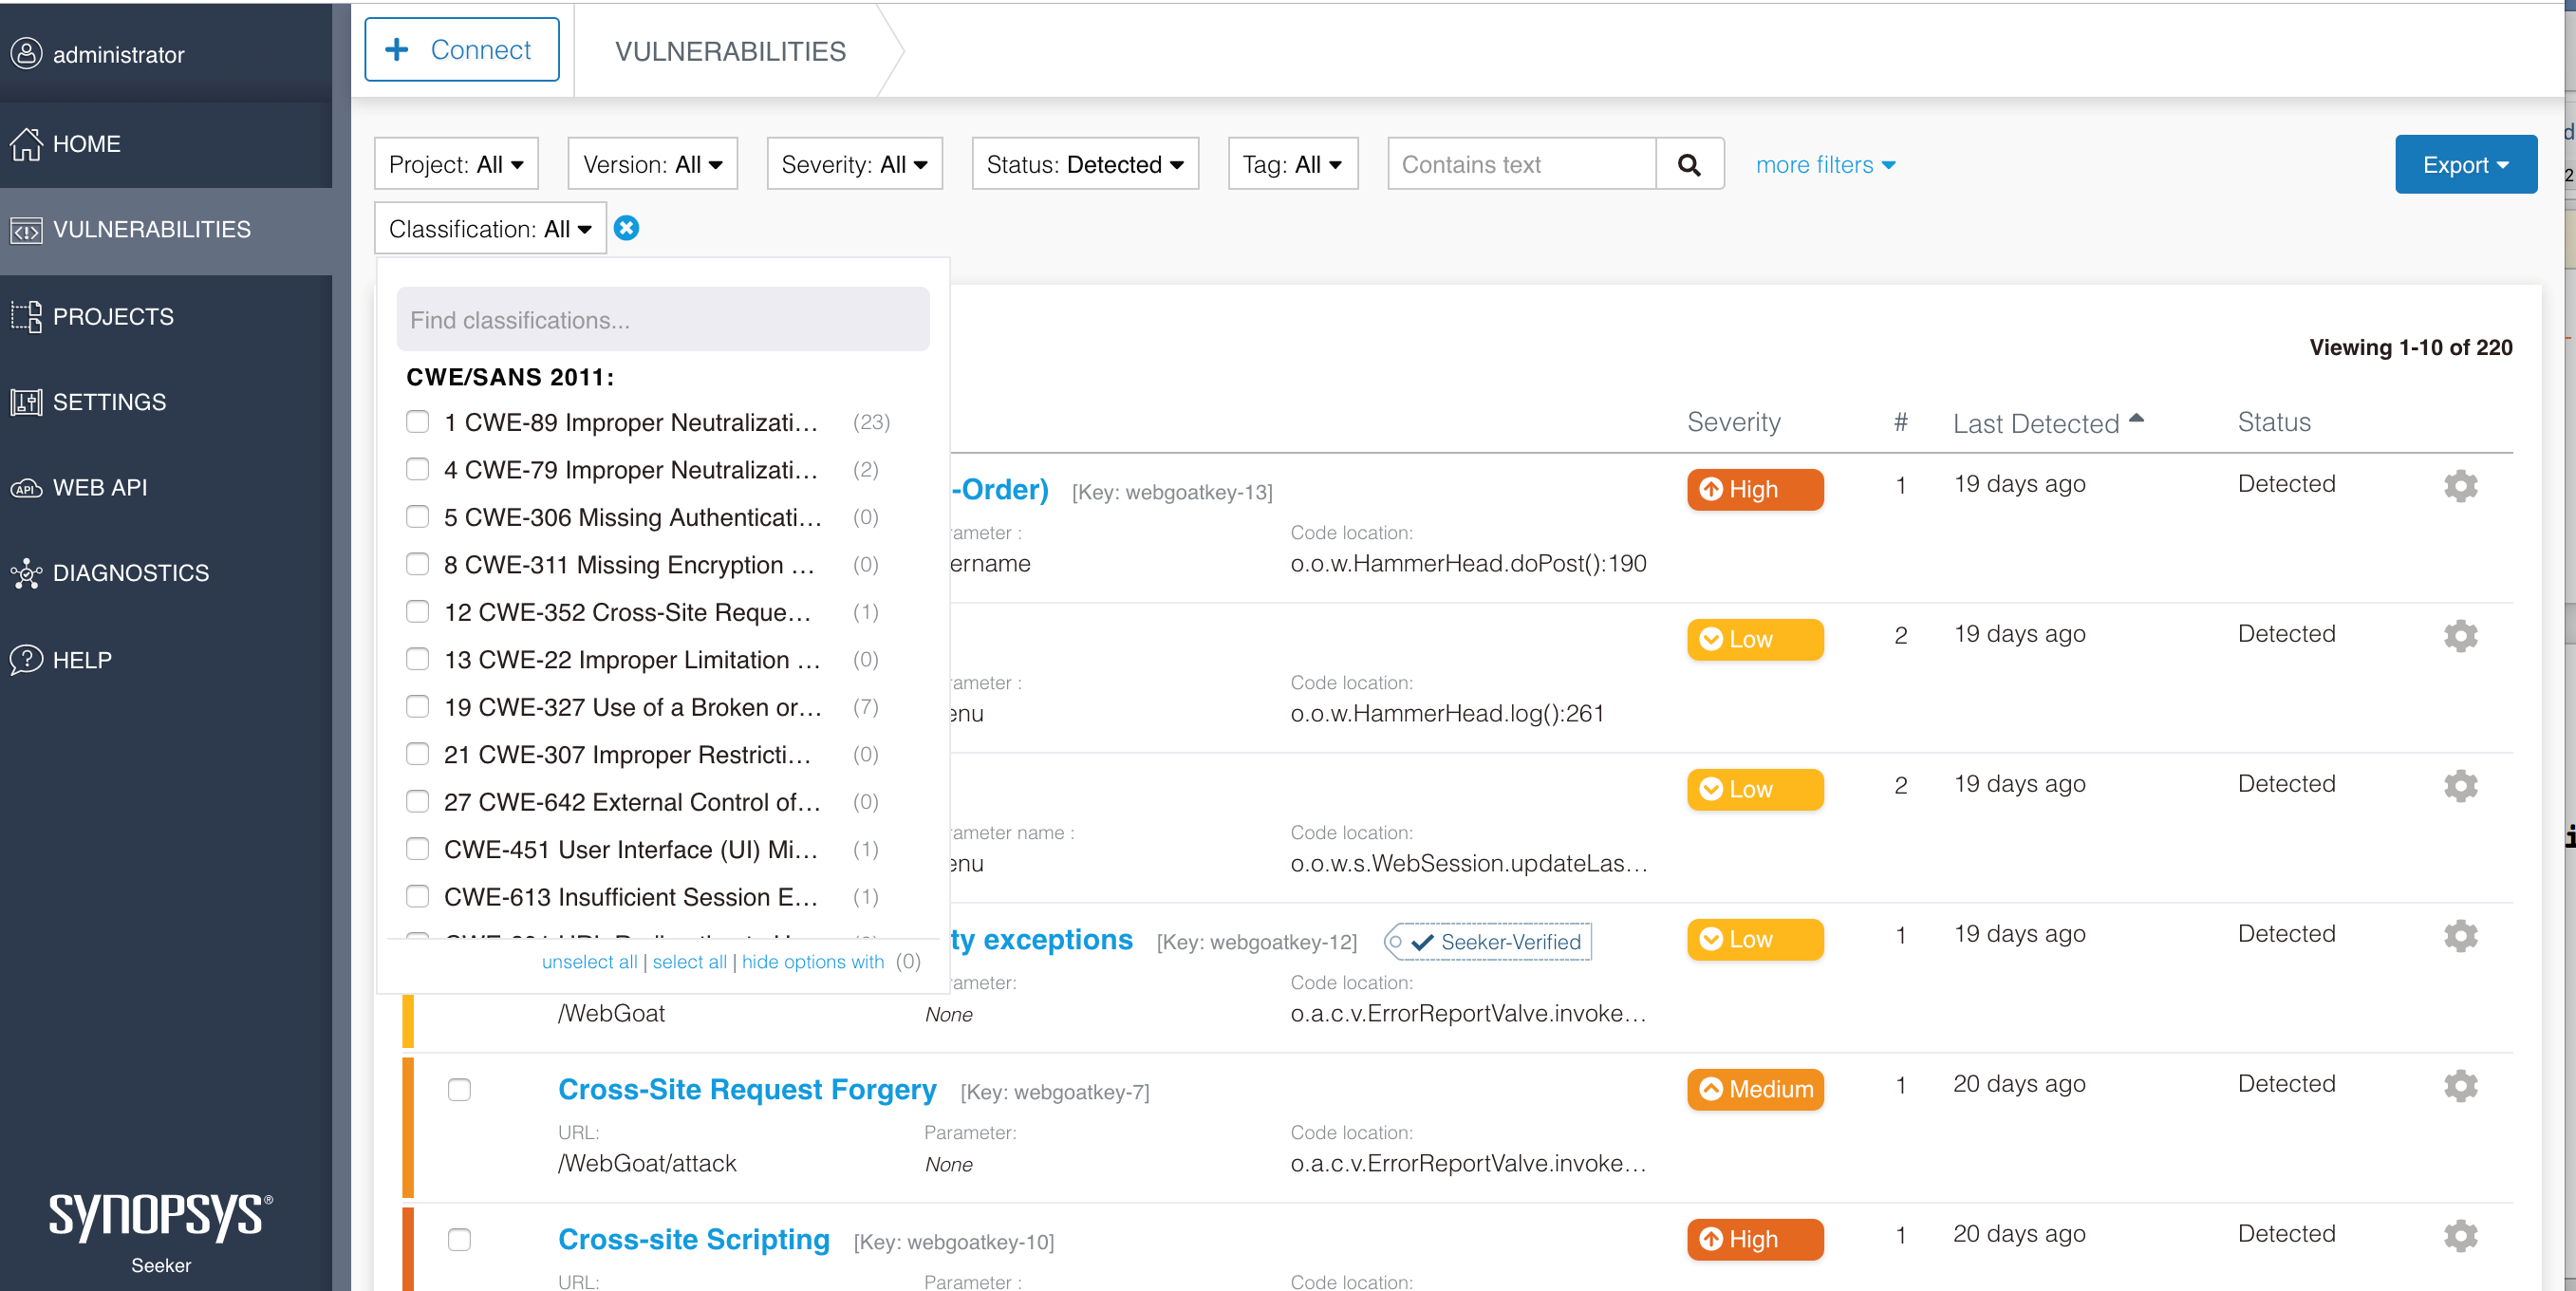Click the Projects sidebar icon
The image size is (2576, 1291).
(26, 317)
